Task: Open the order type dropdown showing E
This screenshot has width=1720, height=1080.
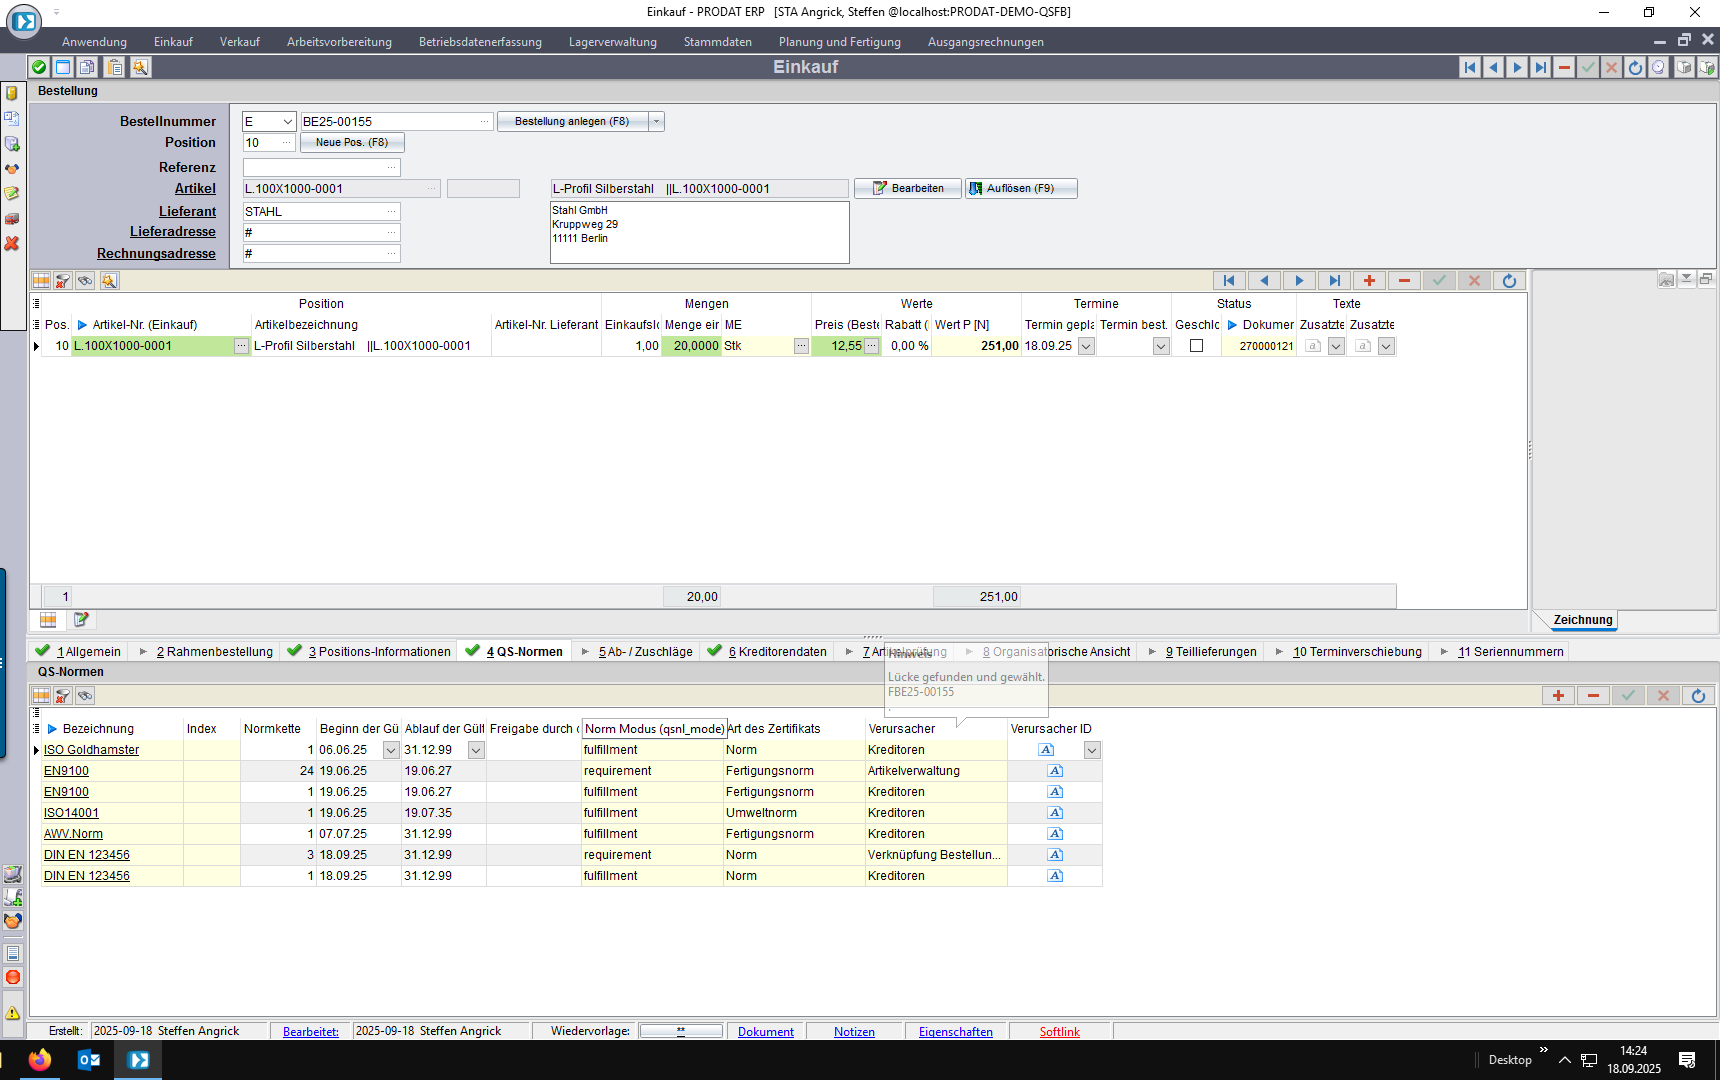Action: (x=287, y=122)
